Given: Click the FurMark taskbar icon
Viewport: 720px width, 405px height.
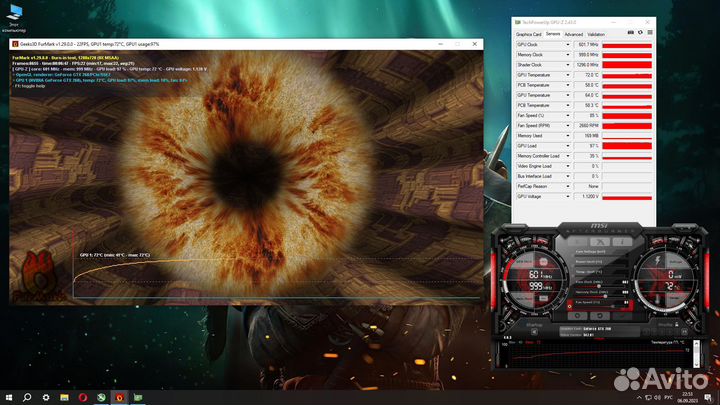Looking at the screenshot, I should [x=119, y=397].
